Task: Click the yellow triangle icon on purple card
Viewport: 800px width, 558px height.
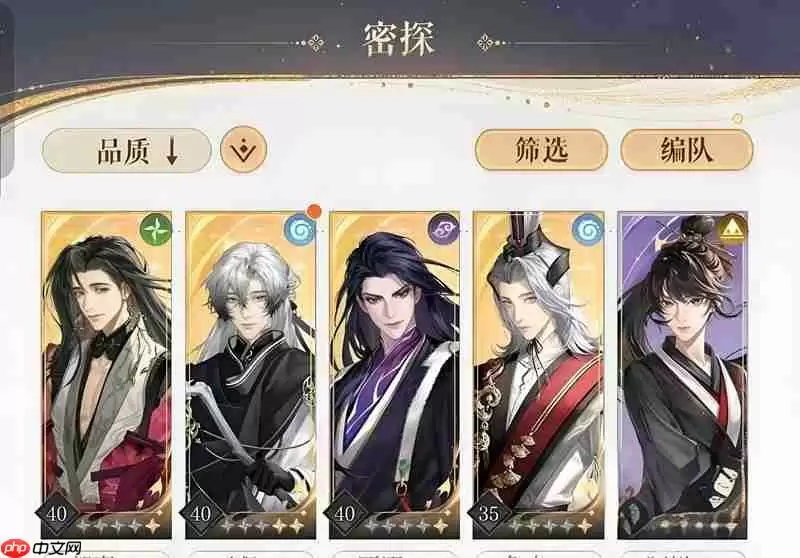Action: tap(732, 230)
